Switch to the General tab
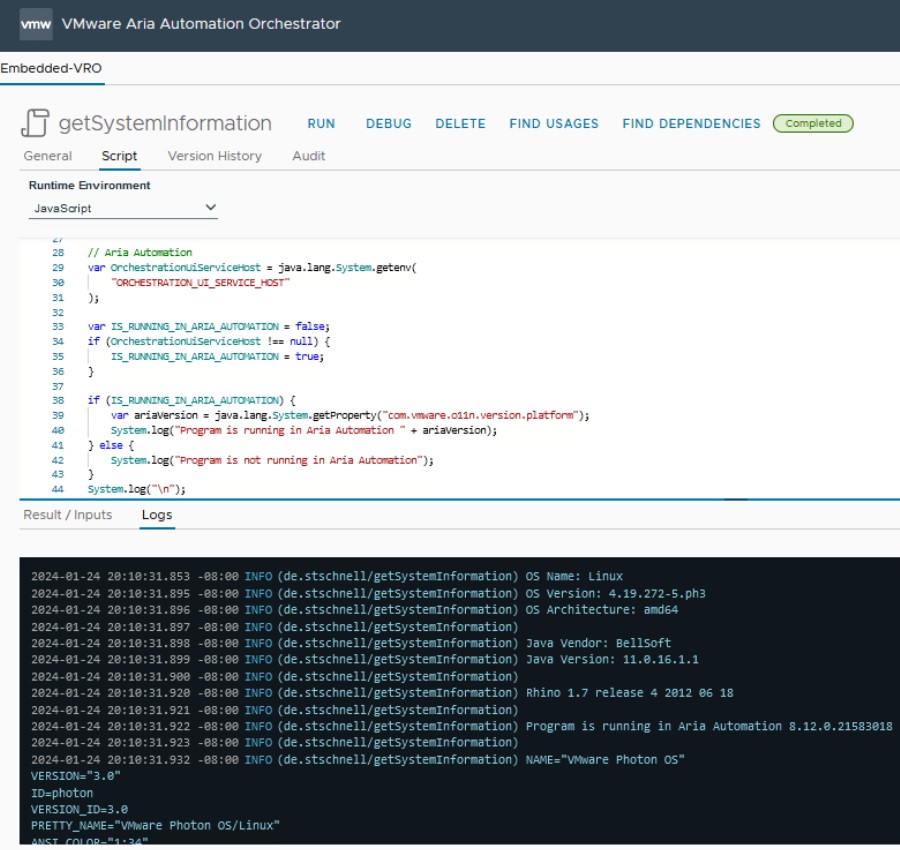Screen dimensions: 900x850 [48, 156]
